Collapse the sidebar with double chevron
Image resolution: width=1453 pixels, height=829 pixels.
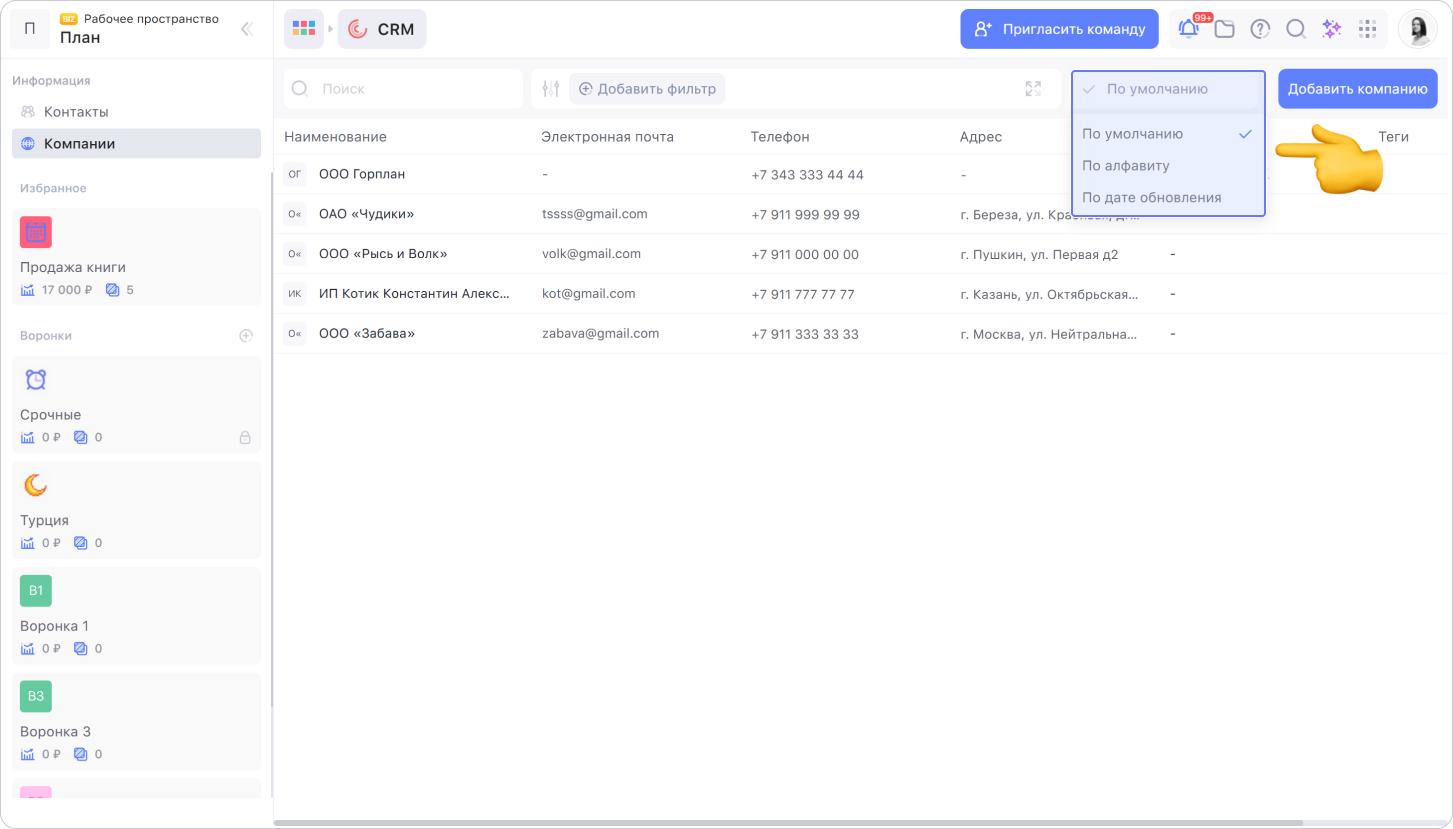[246, 29]
